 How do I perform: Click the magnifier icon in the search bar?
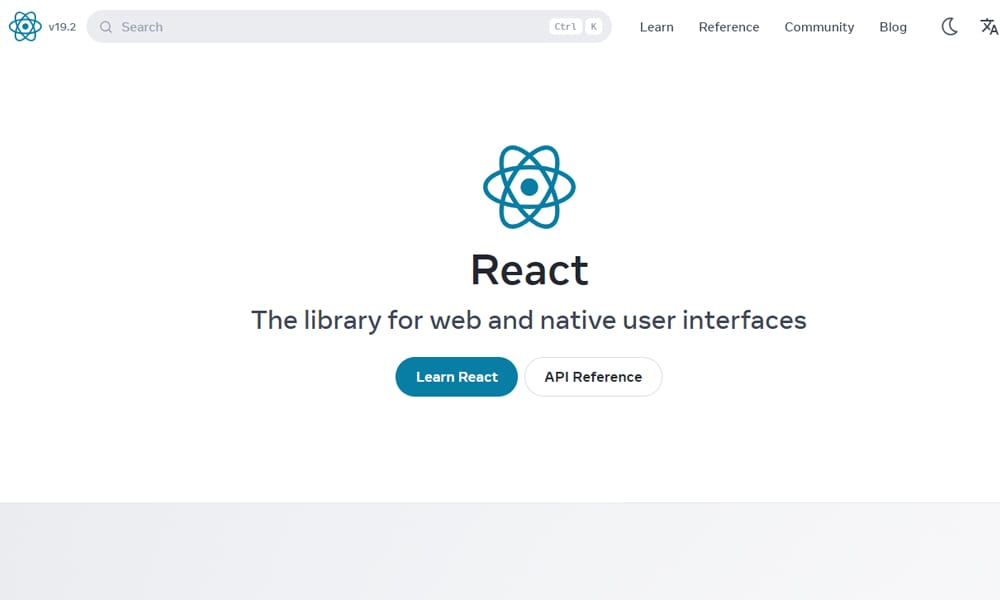coord(106,27)
